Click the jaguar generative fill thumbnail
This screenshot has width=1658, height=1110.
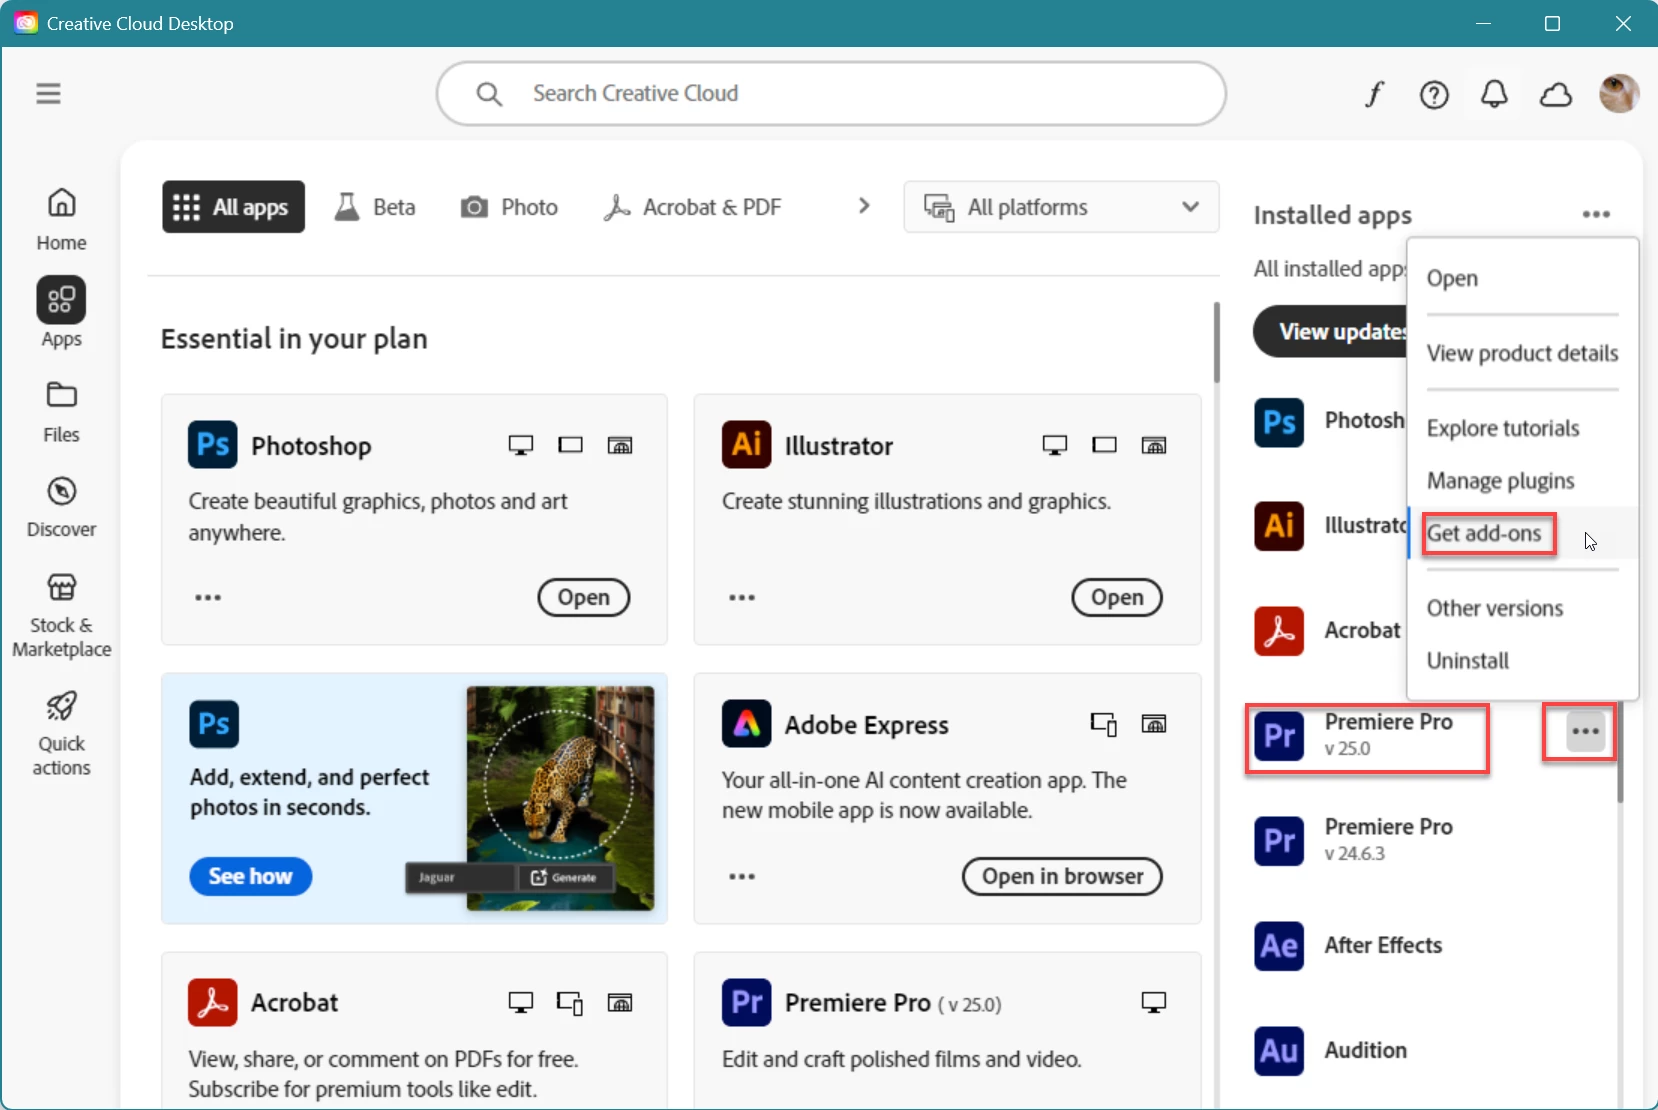tap(560, 798)
